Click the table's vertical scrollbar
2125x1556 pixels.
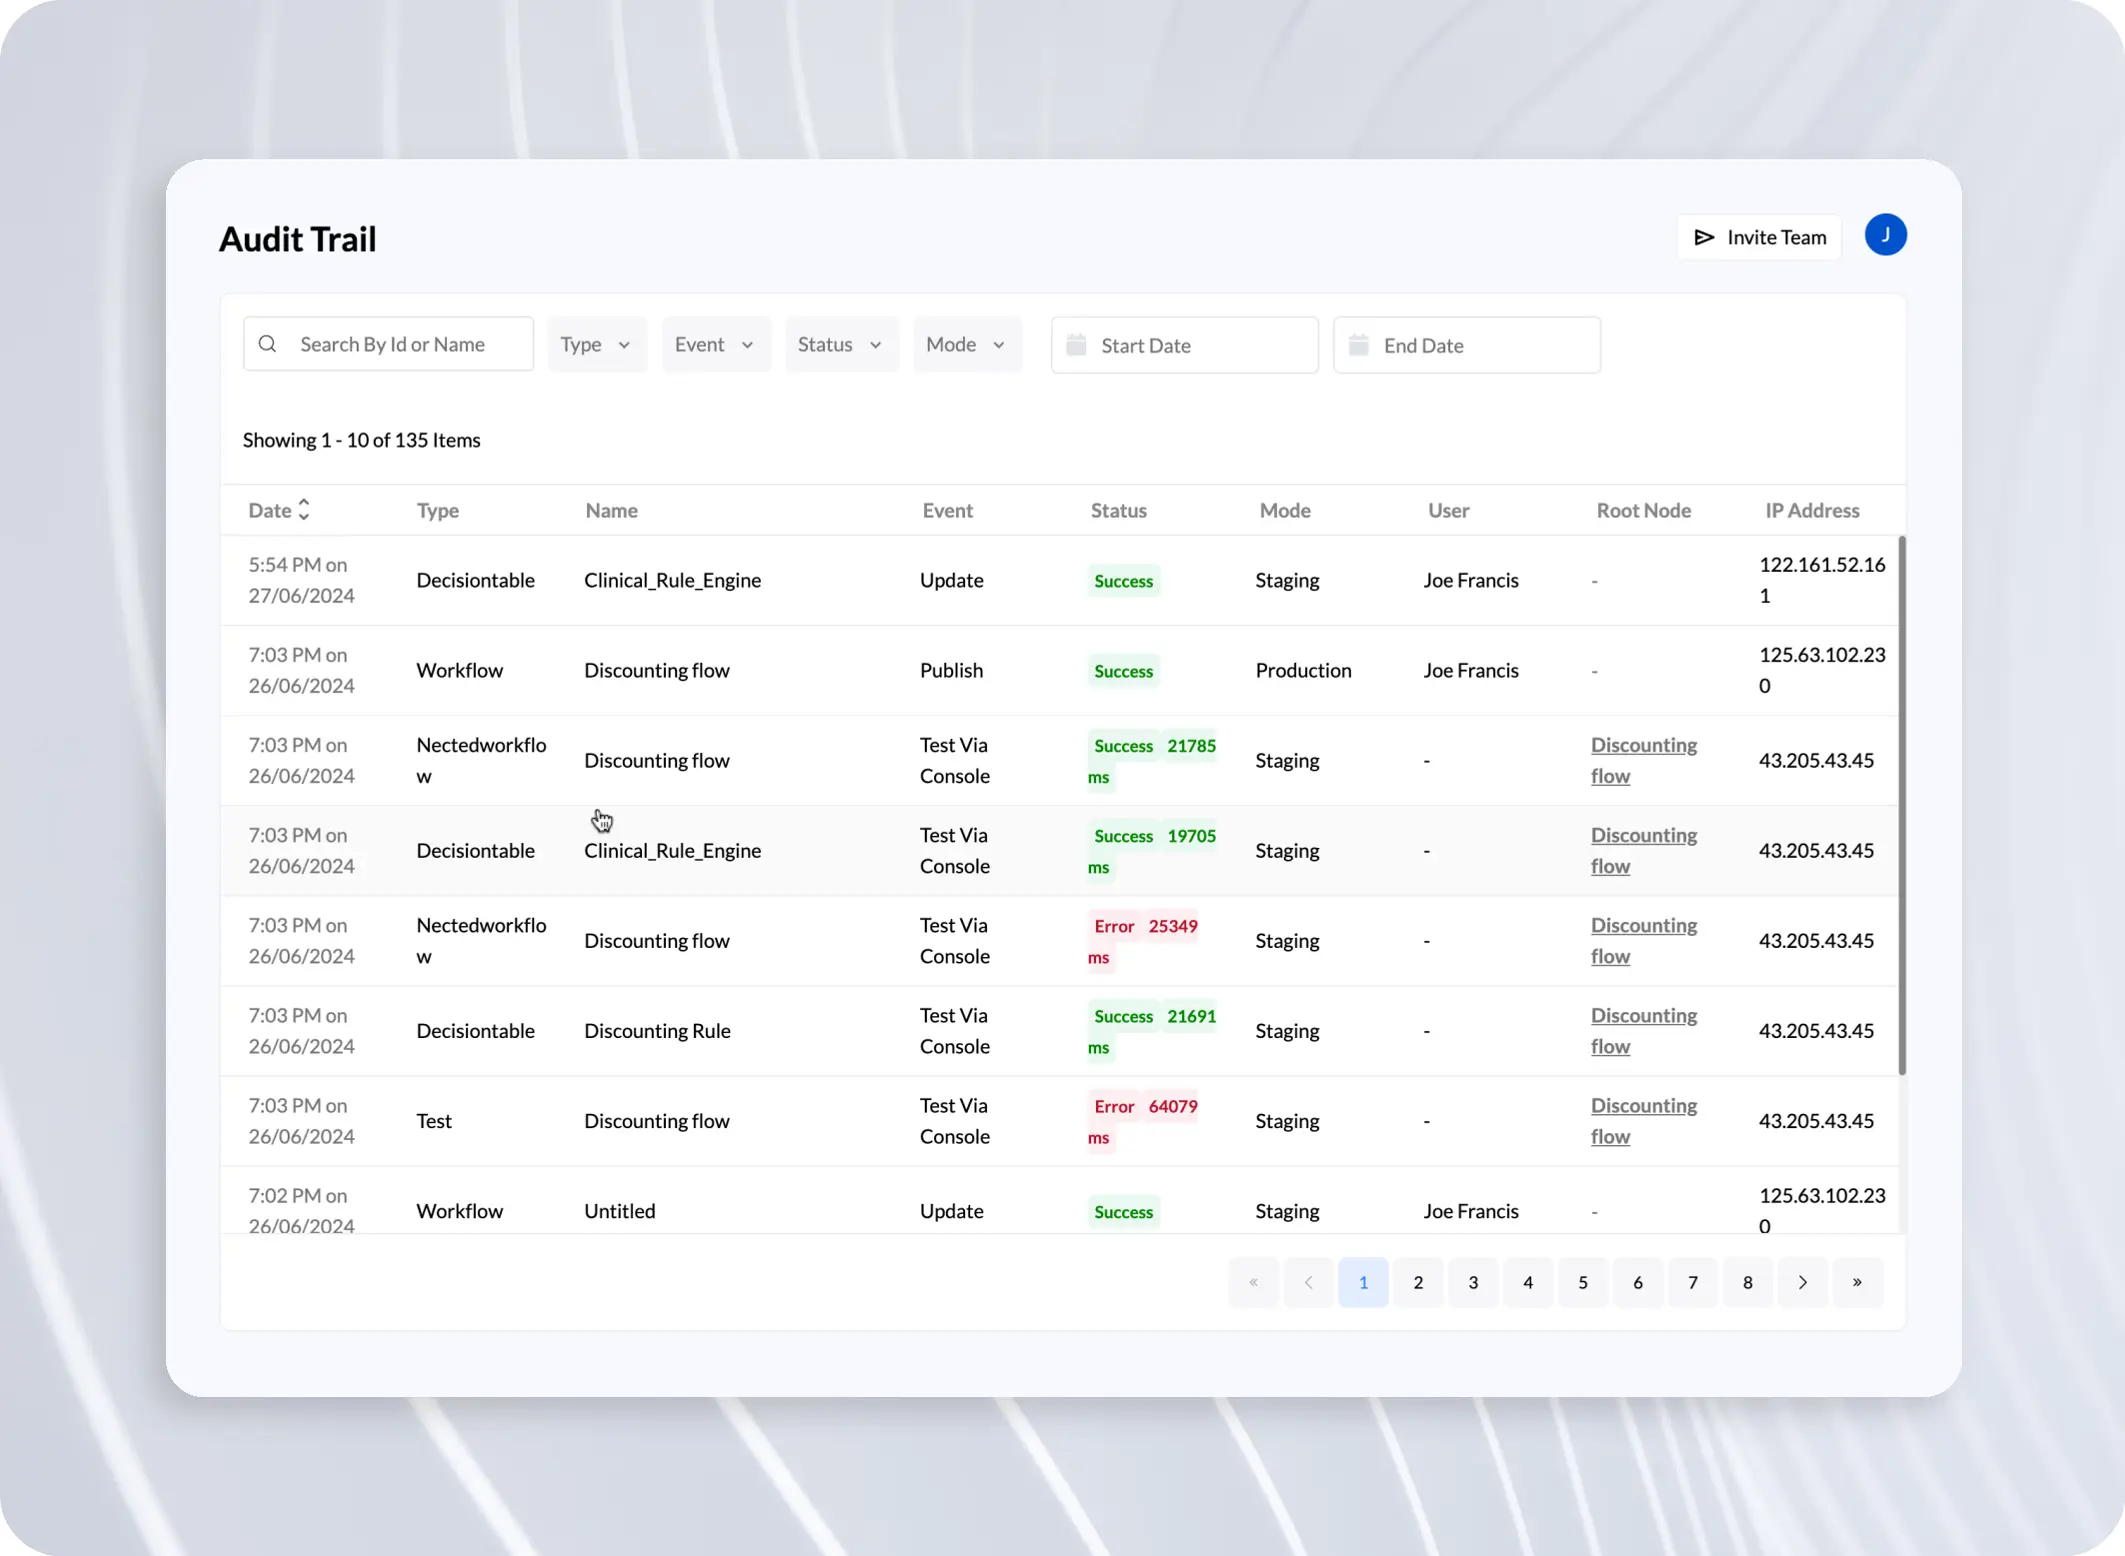[x=1901, y=805]
